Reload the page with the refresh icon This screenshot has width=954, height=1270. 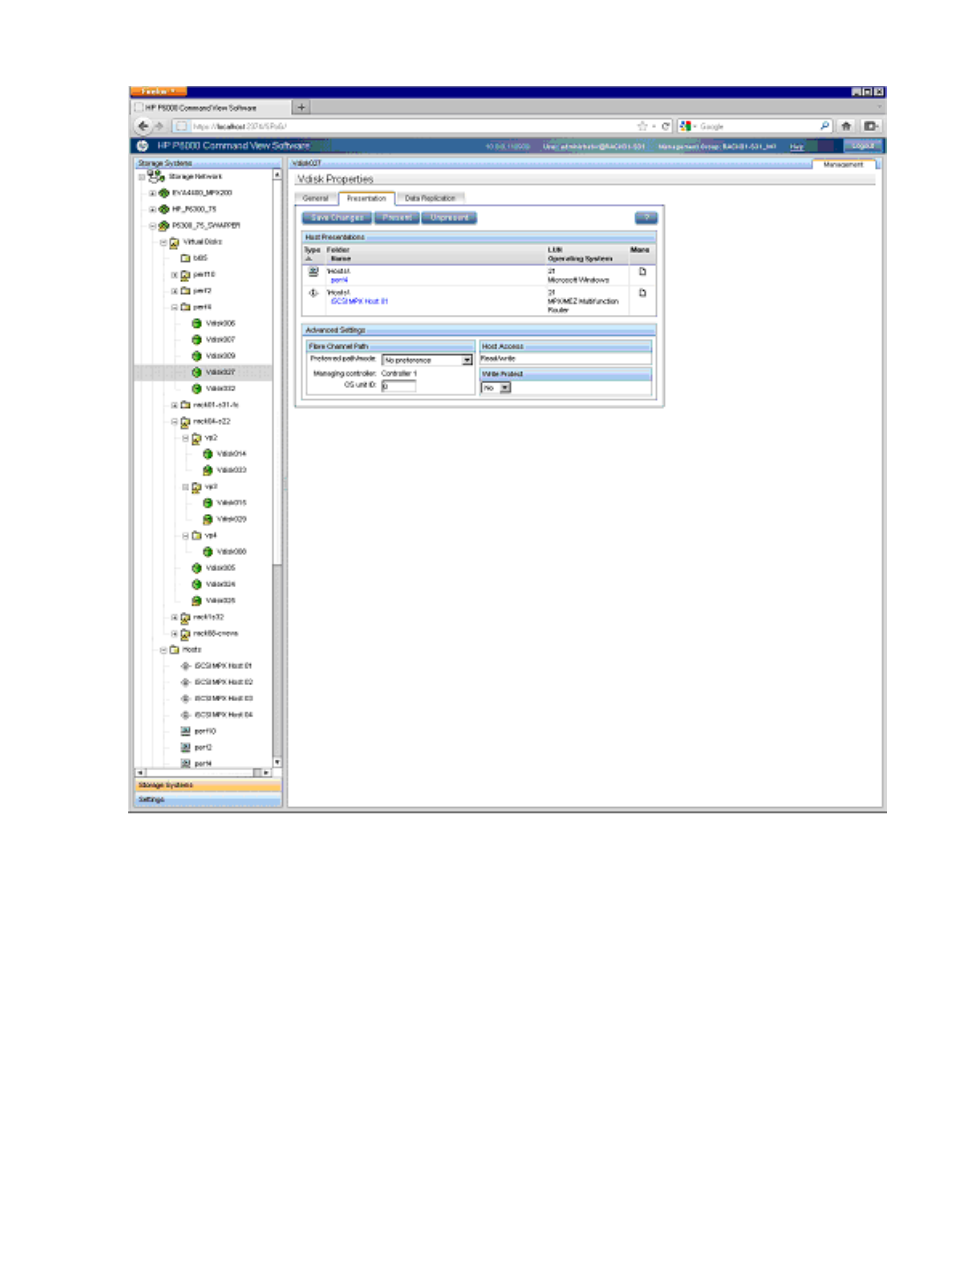(665, 126)
